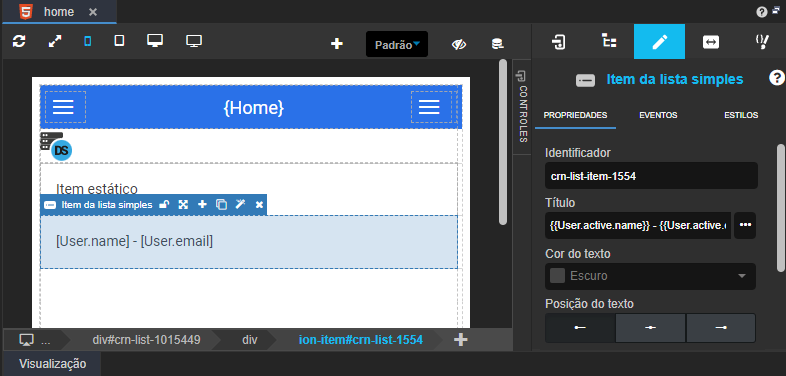Click the Escuro color swatch
The height and width of the screenshot is (376, 786).
point(557,276)
